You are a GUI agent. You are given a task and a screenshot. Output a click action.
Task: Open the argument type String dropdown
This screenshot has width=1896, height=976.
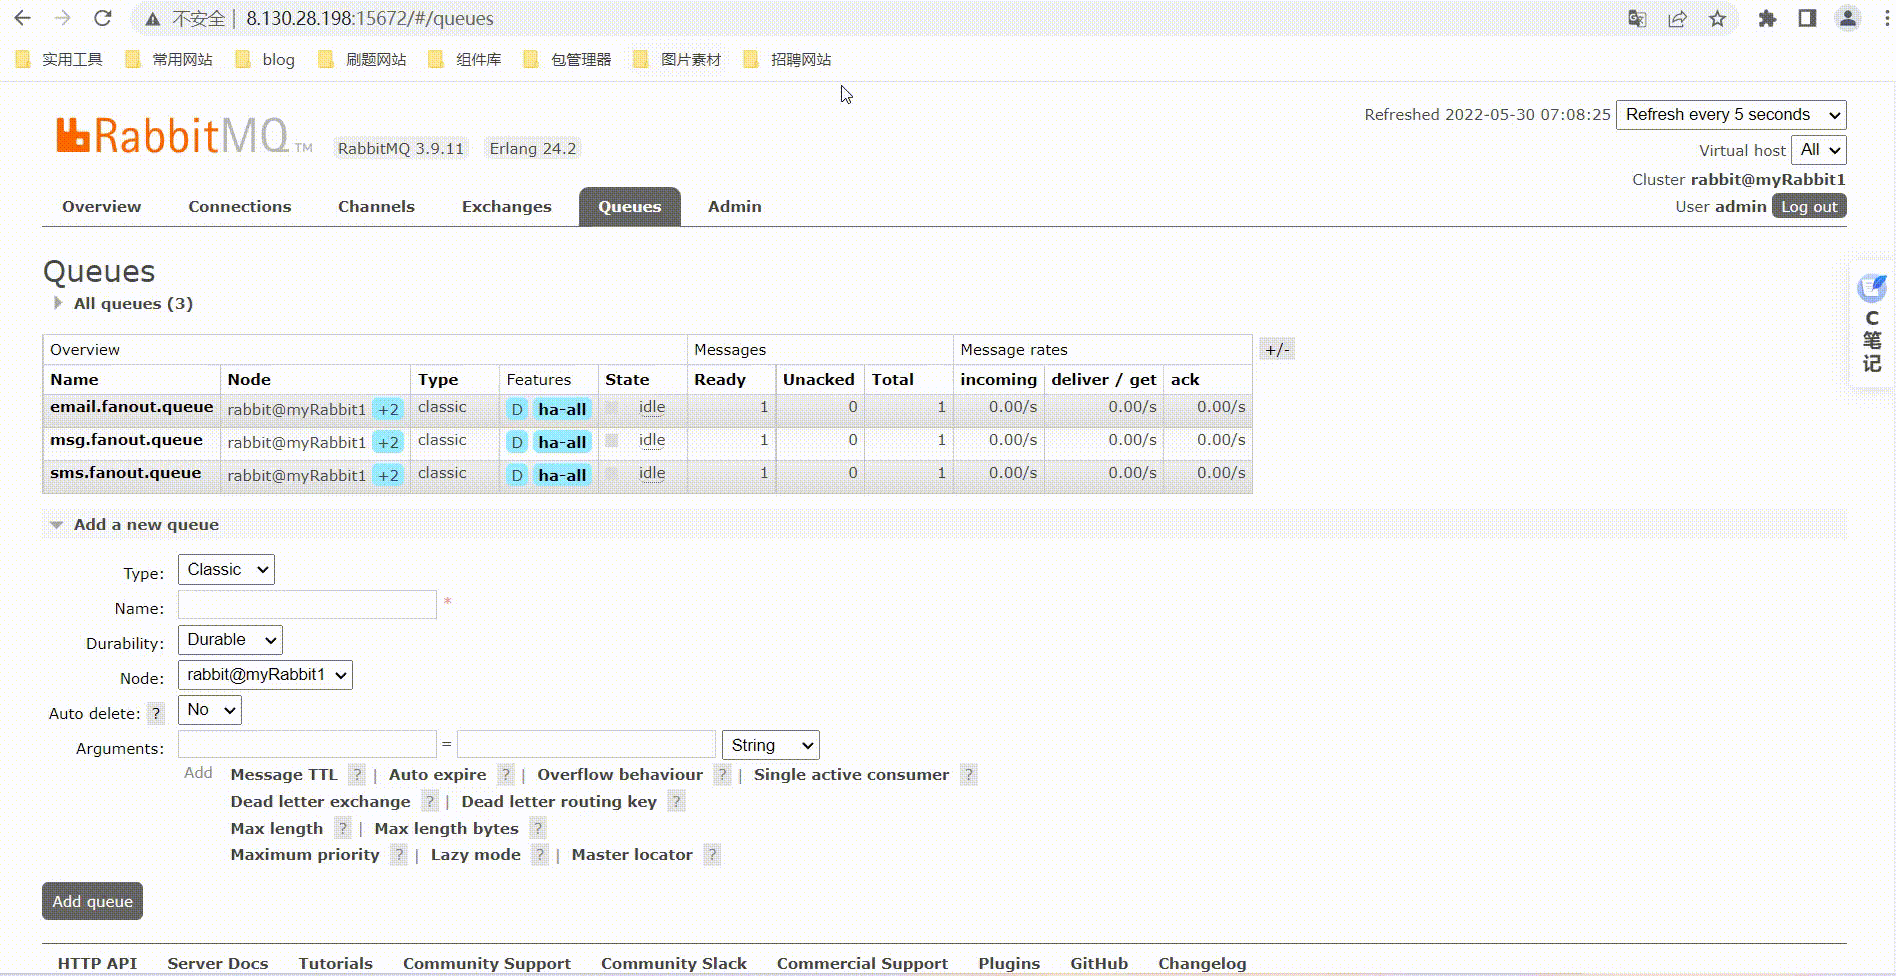[770, 745]
